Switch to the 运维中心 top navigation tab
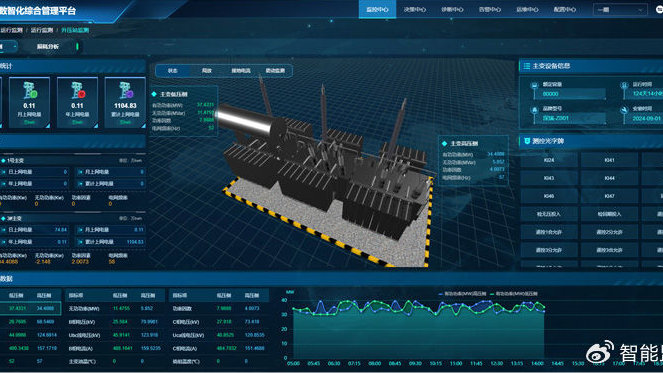Viewport: 663px width, 373px height. click(x=527, y=9)
